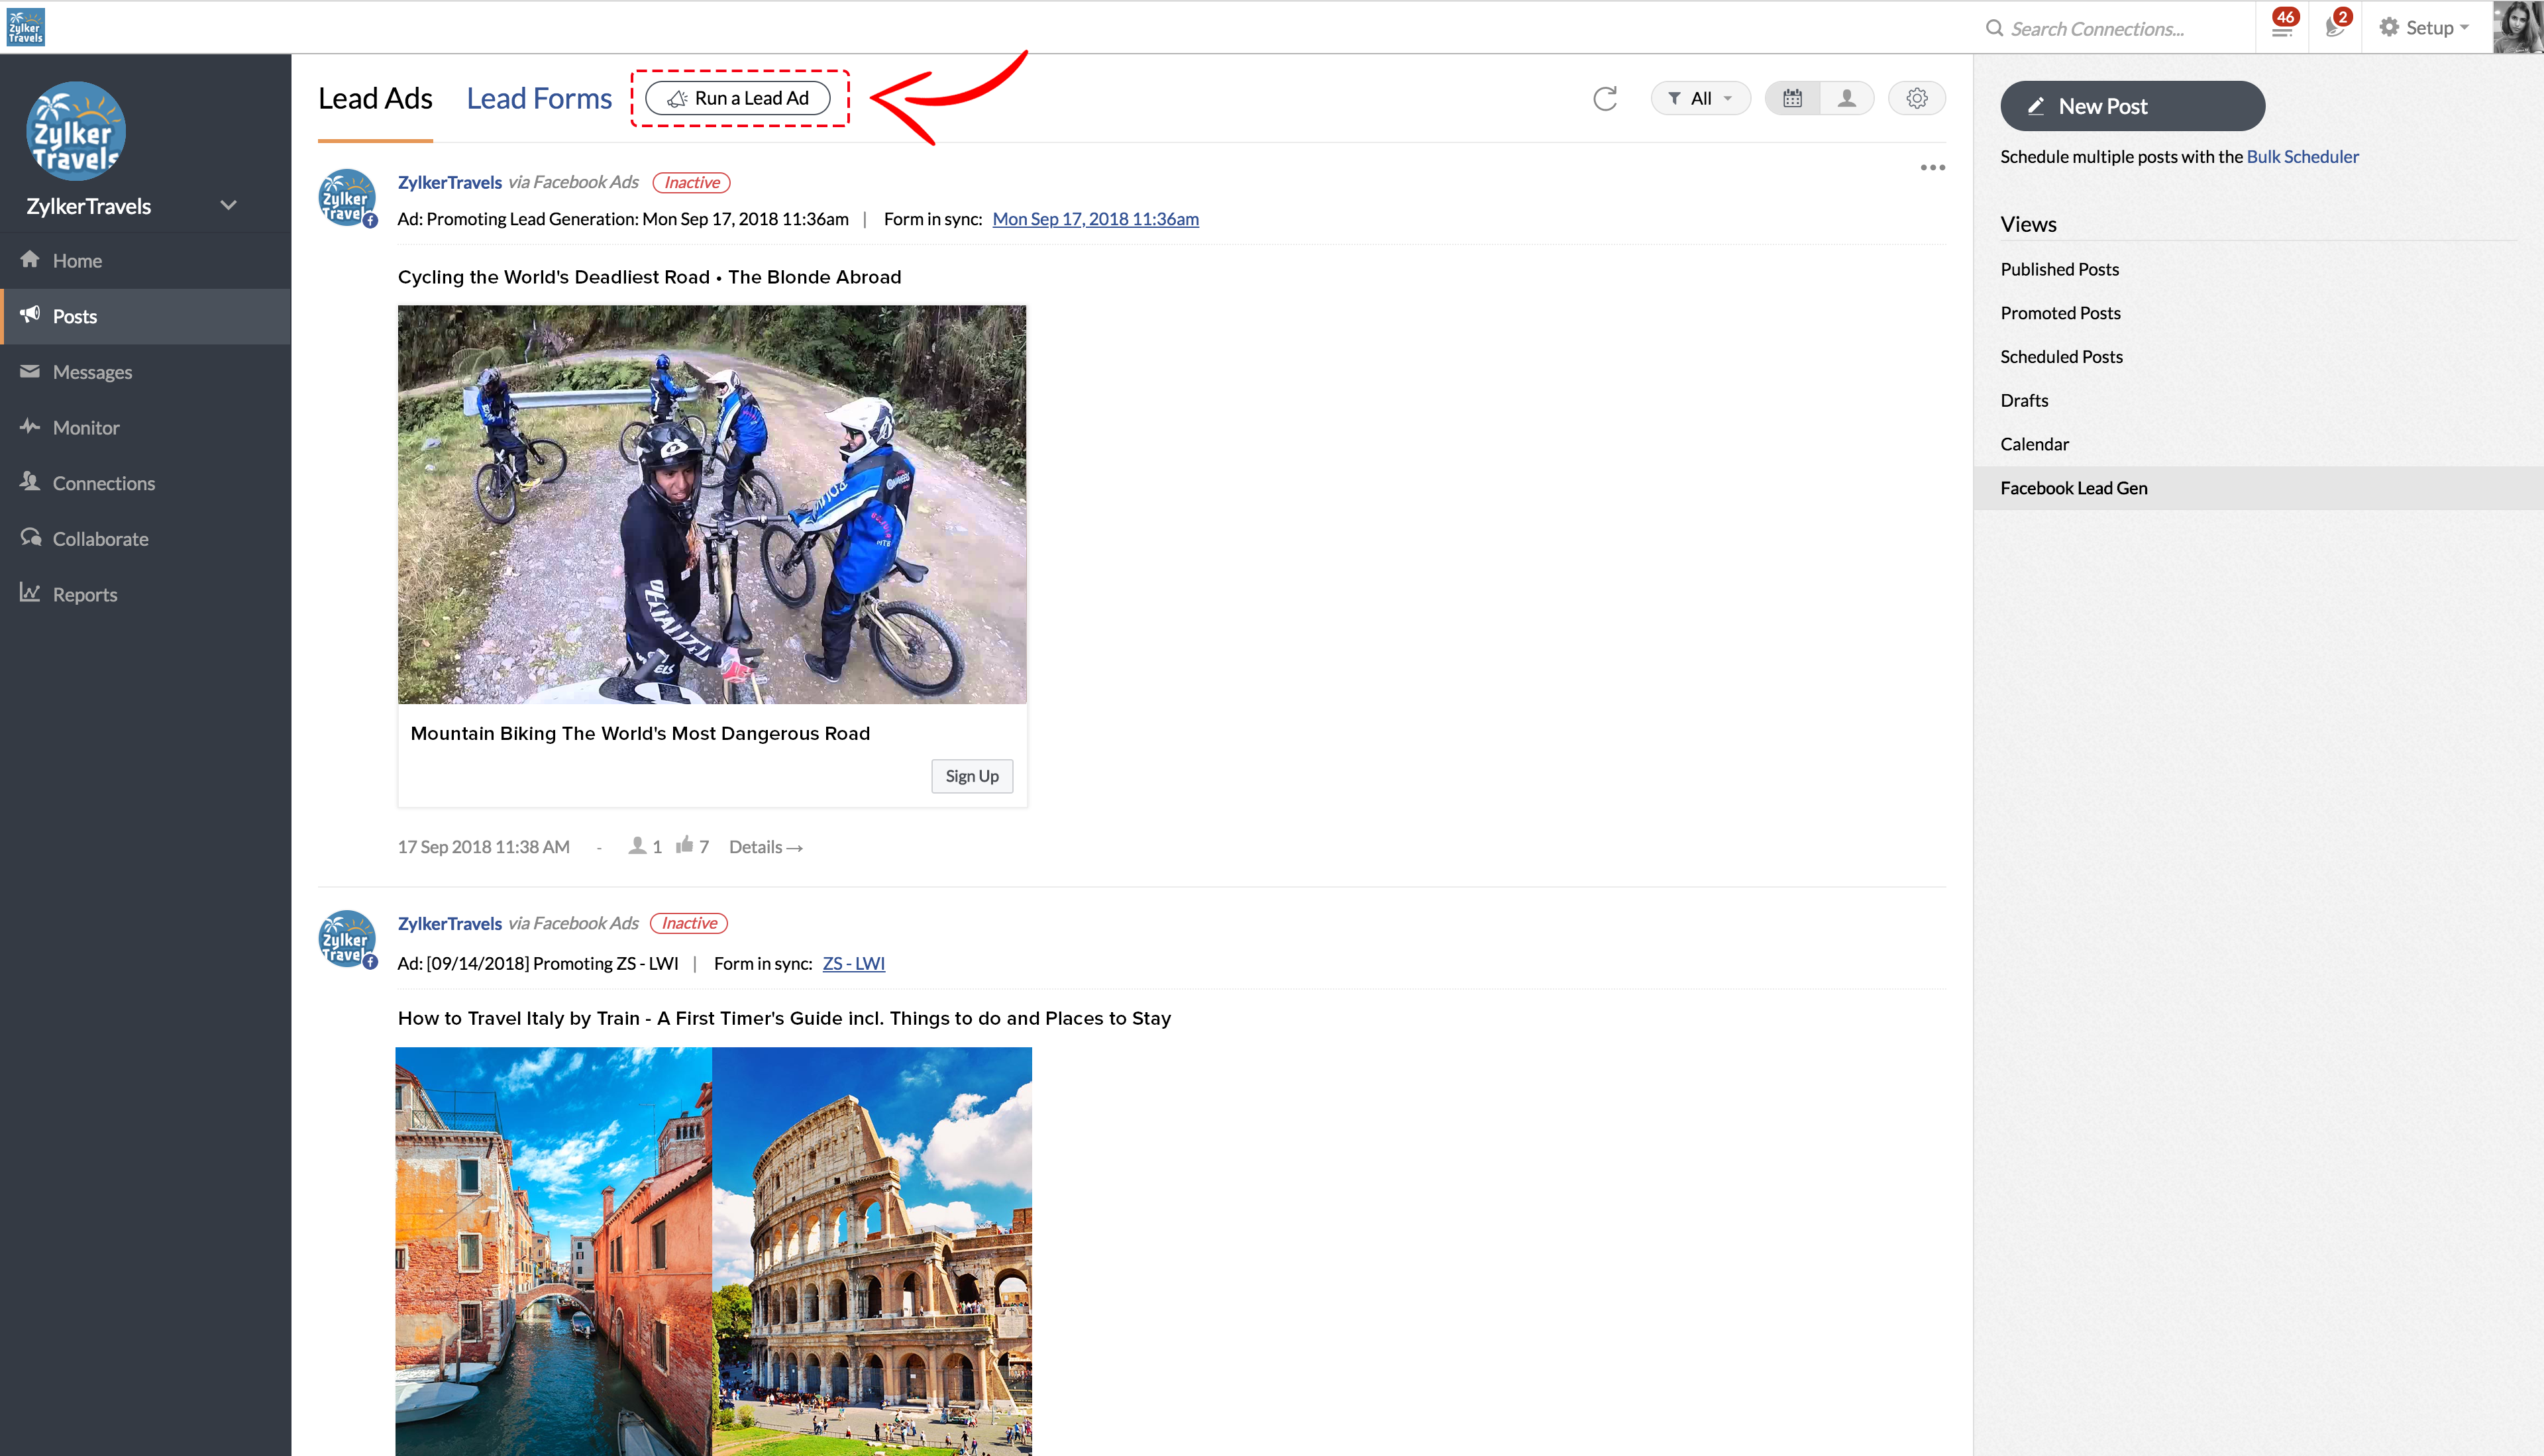The image size is (2544, 1456).
Task: Open the mountain biking ad thumbnail image
Action: 712,504
